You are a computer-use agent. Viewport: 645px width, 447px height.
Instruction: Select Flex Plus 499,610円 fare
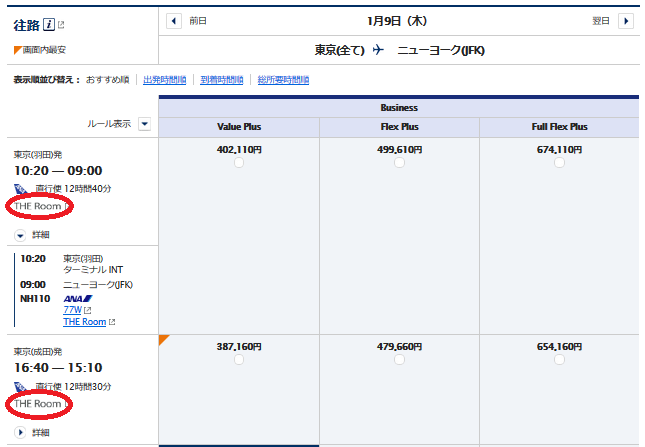pos(399,163)
